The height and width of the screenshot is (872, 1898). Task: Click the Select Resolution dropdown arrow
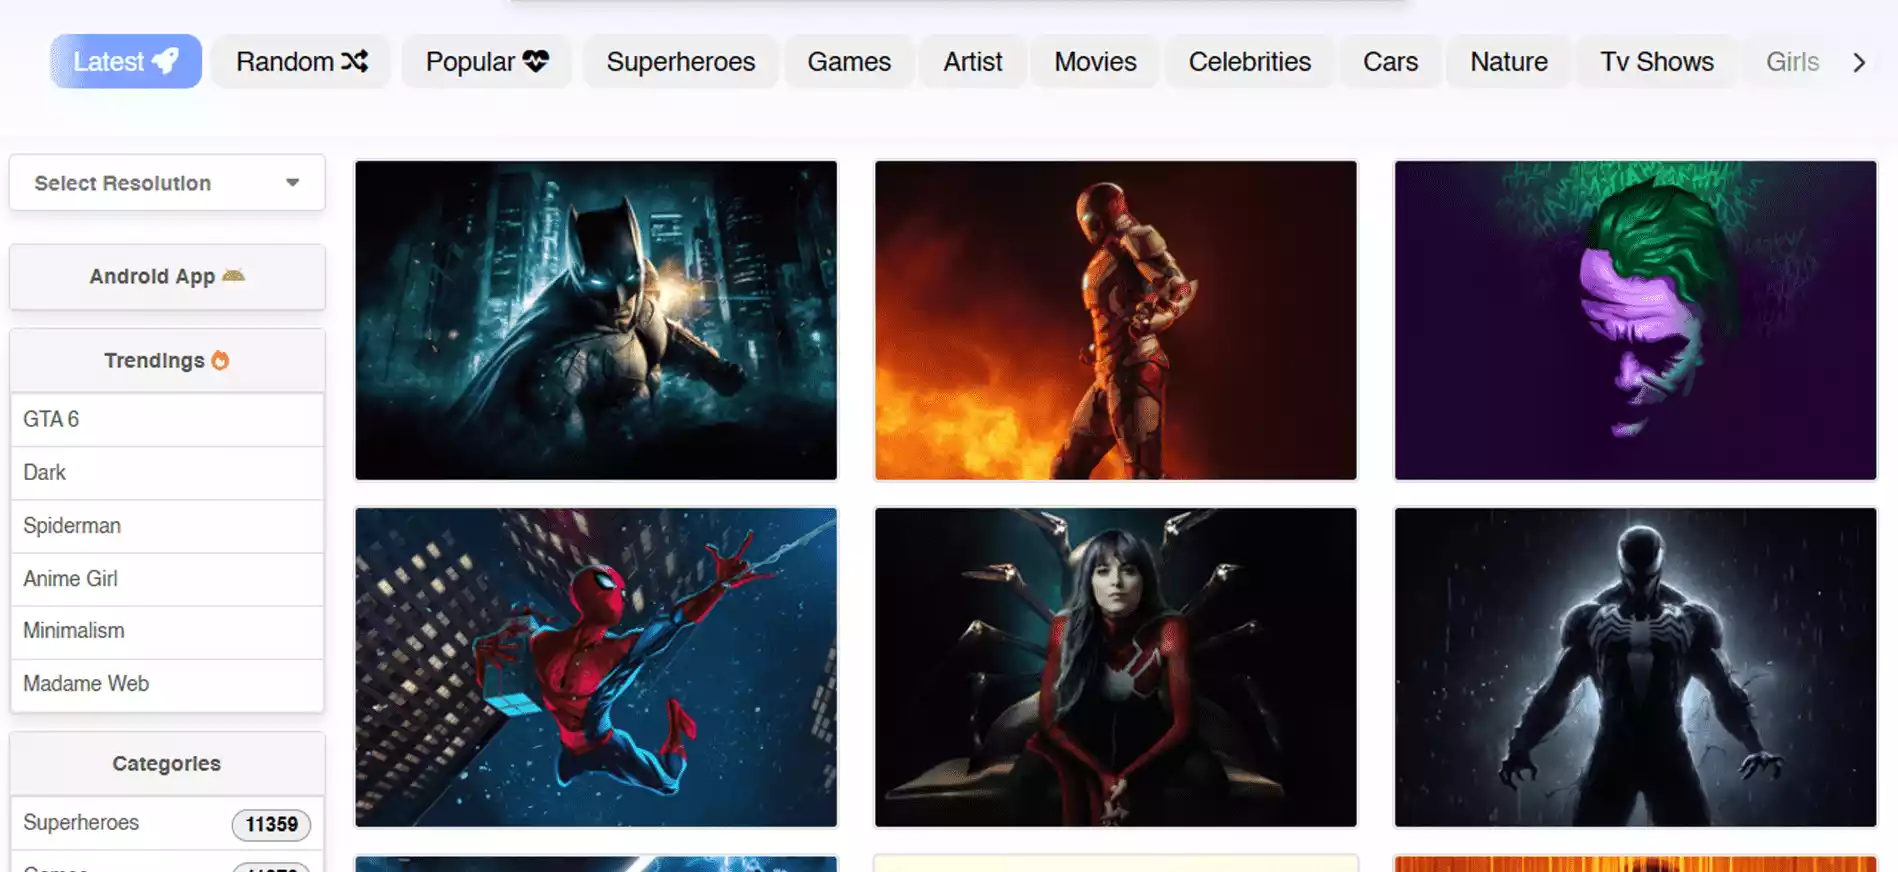[292, 183]
